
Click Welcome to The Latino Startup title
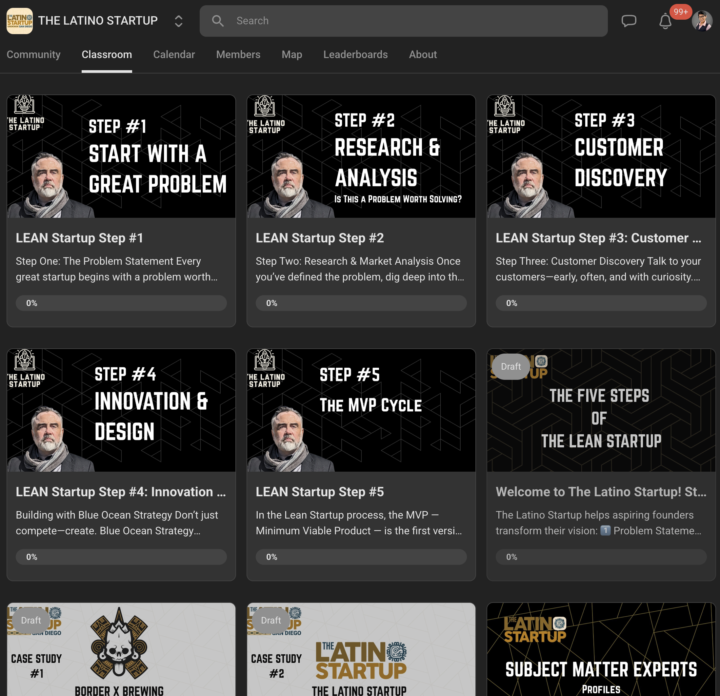pyautogui.click(x=601, y=492)
